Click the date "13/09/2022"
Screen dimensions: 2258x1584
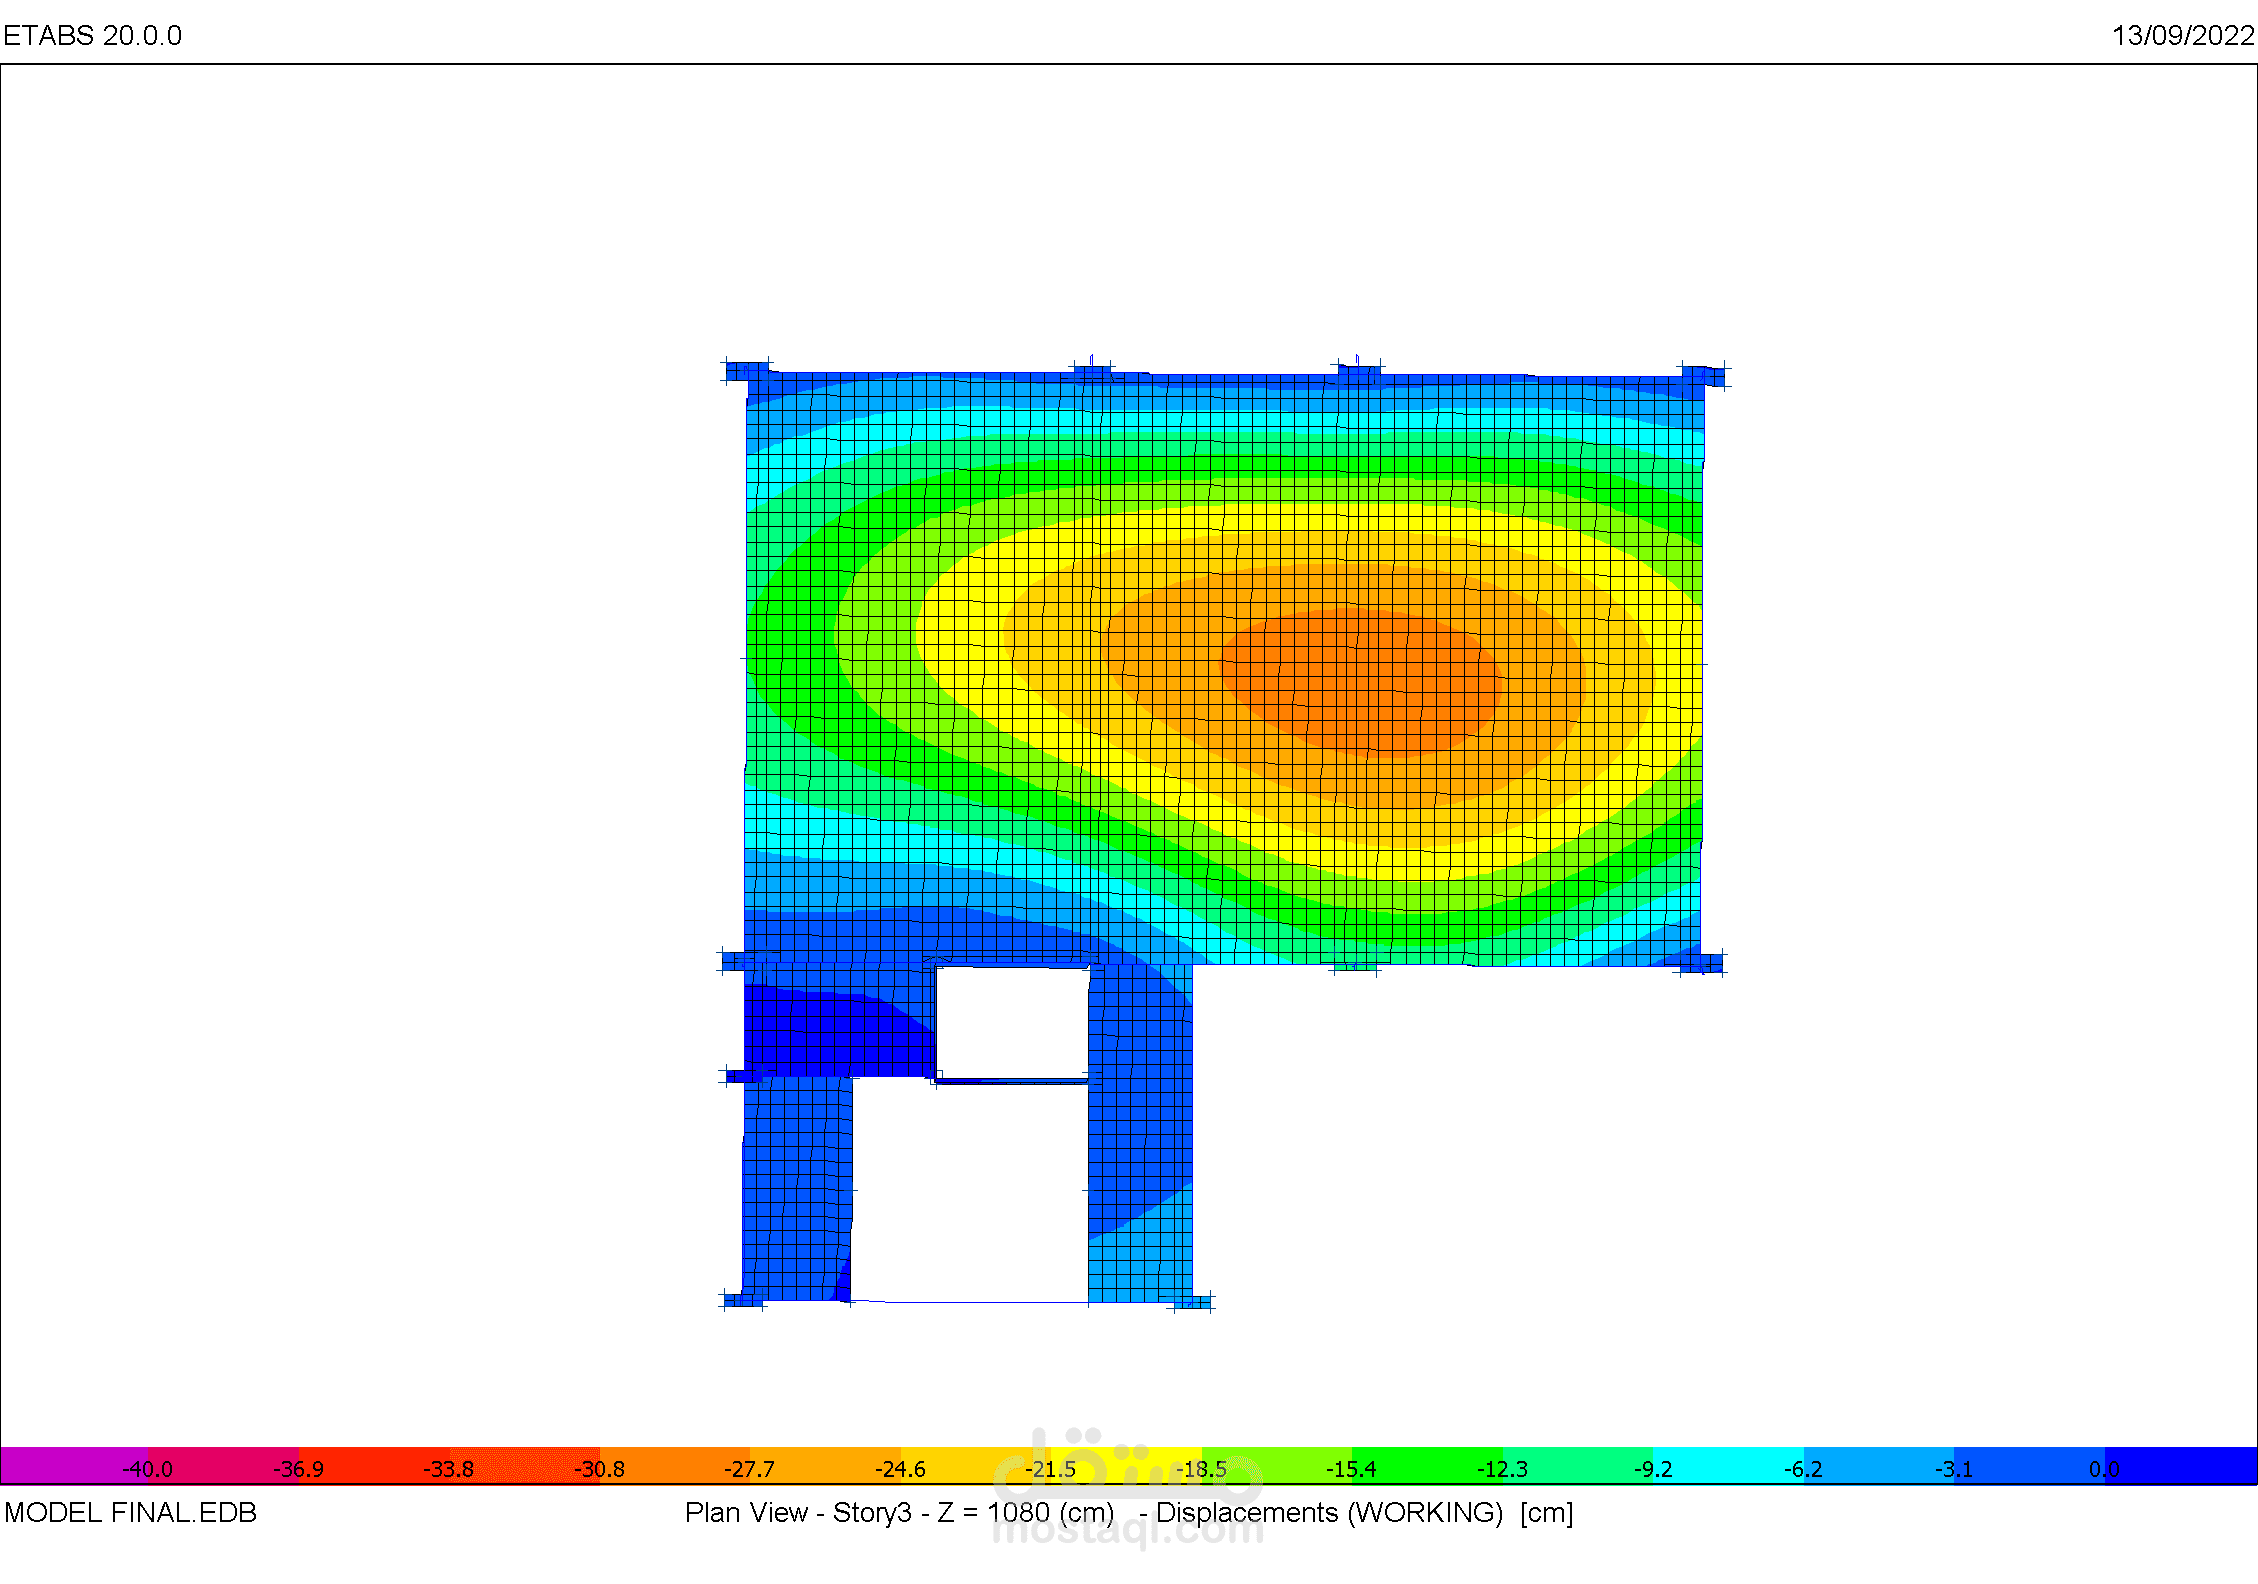click(2183, 36)
